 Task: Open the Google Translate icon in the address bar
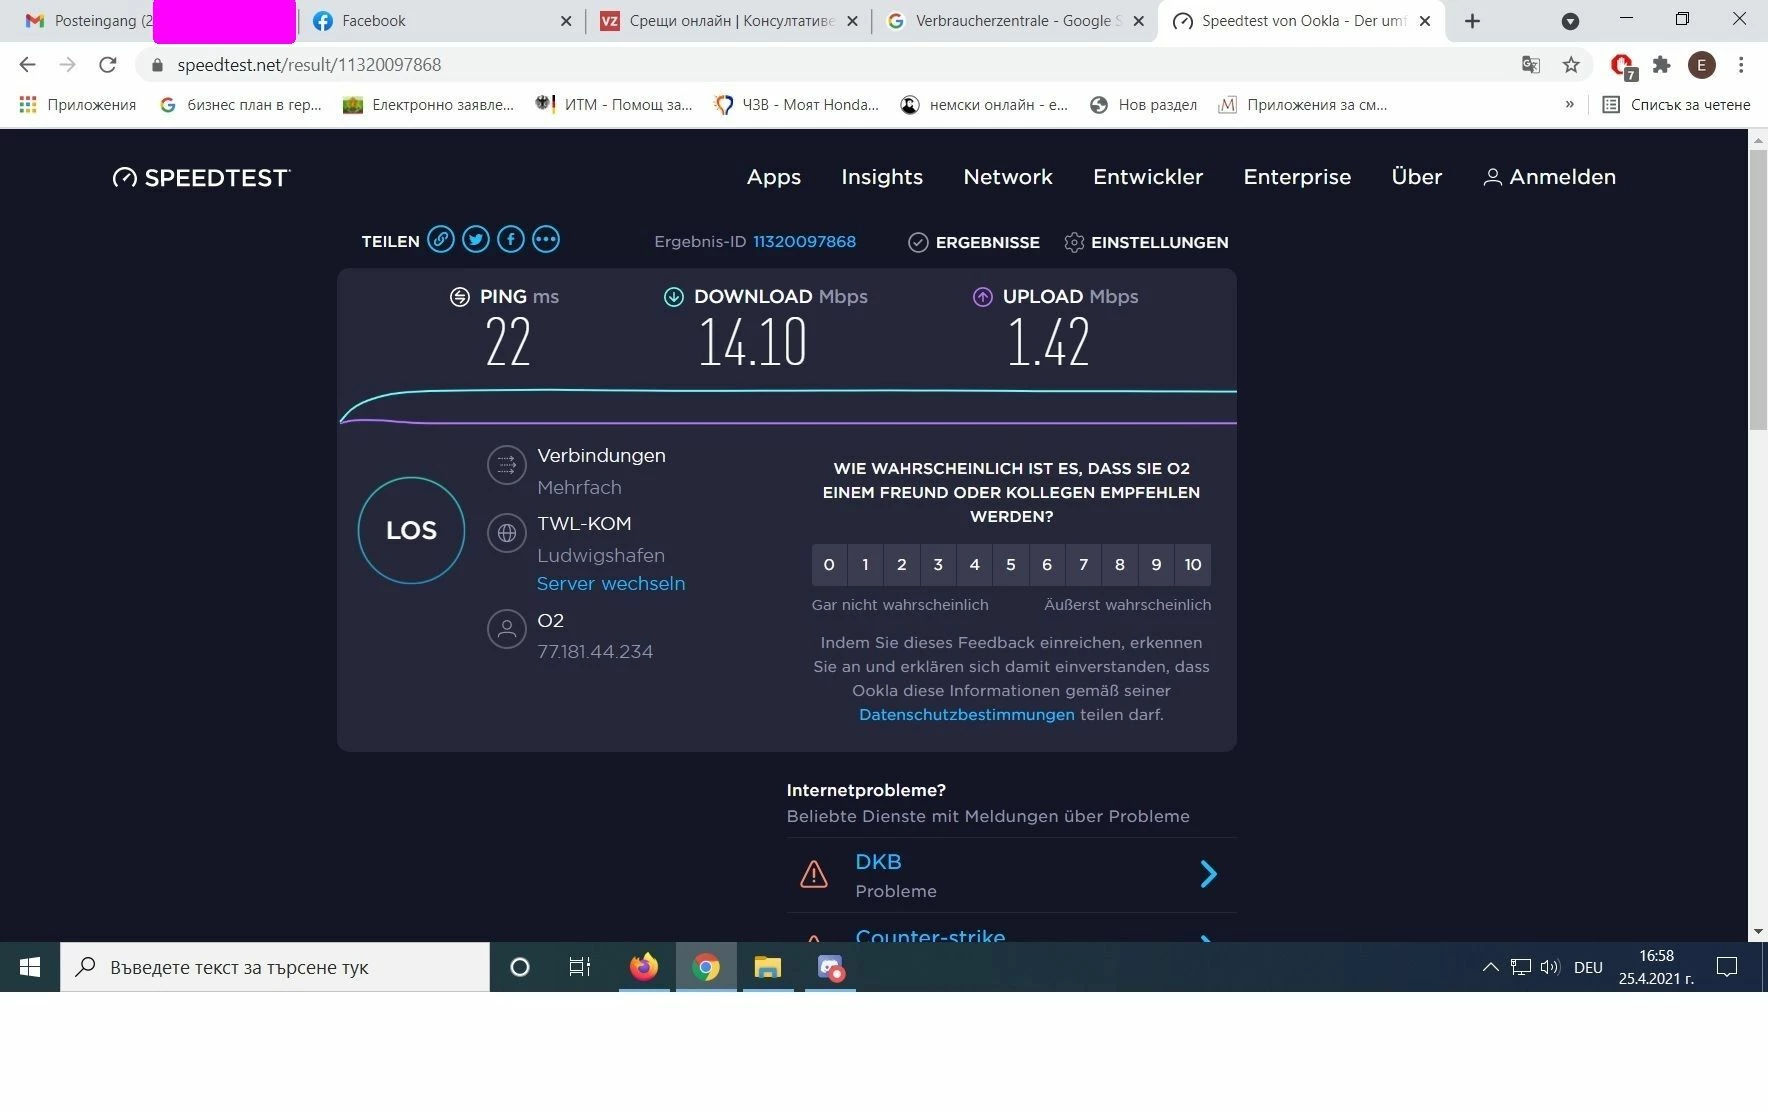point(1531,65)
